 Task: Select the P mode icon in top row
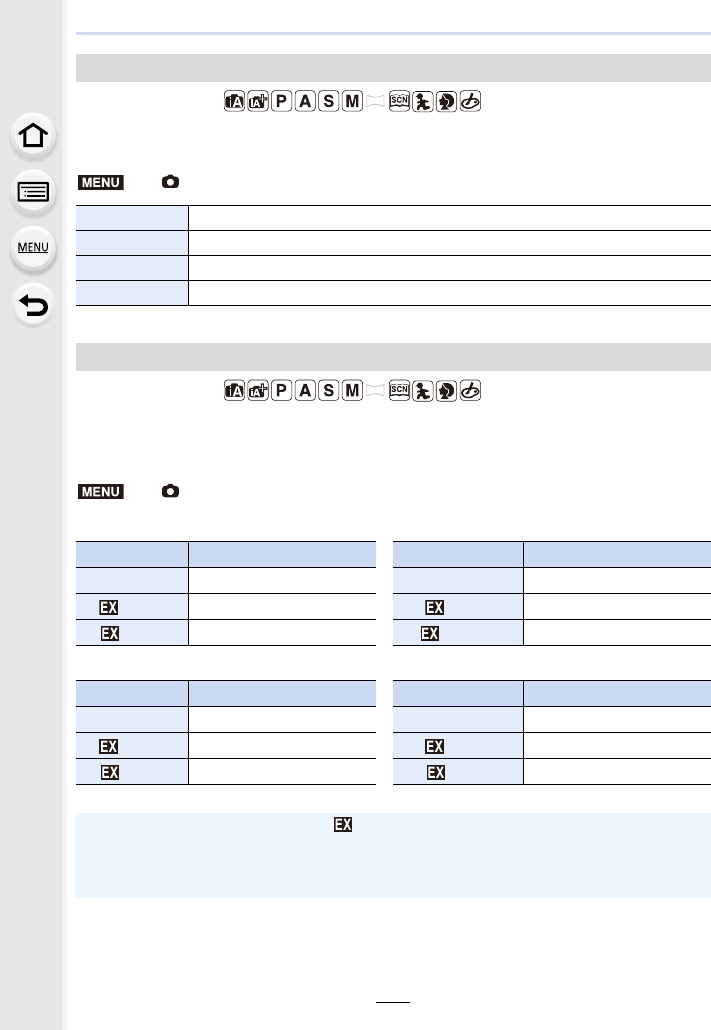279,102
